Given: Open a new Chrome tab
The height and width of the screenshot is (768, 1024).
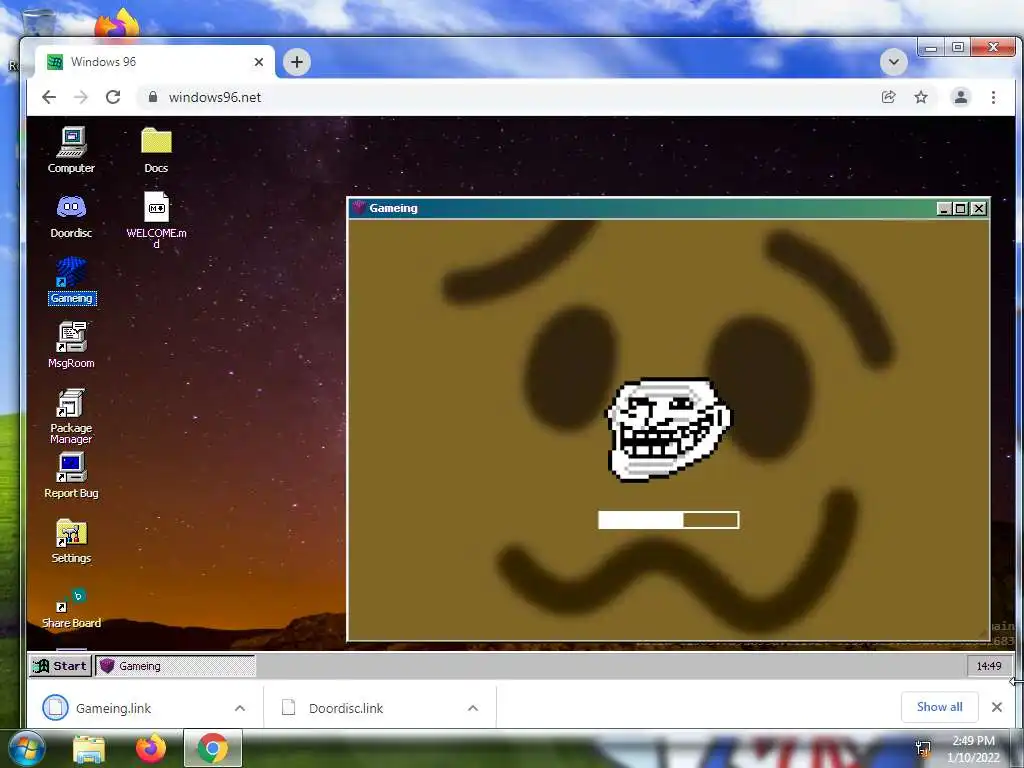Looking at the screenshot, I should pyautogui.click(x=297, y=62).
